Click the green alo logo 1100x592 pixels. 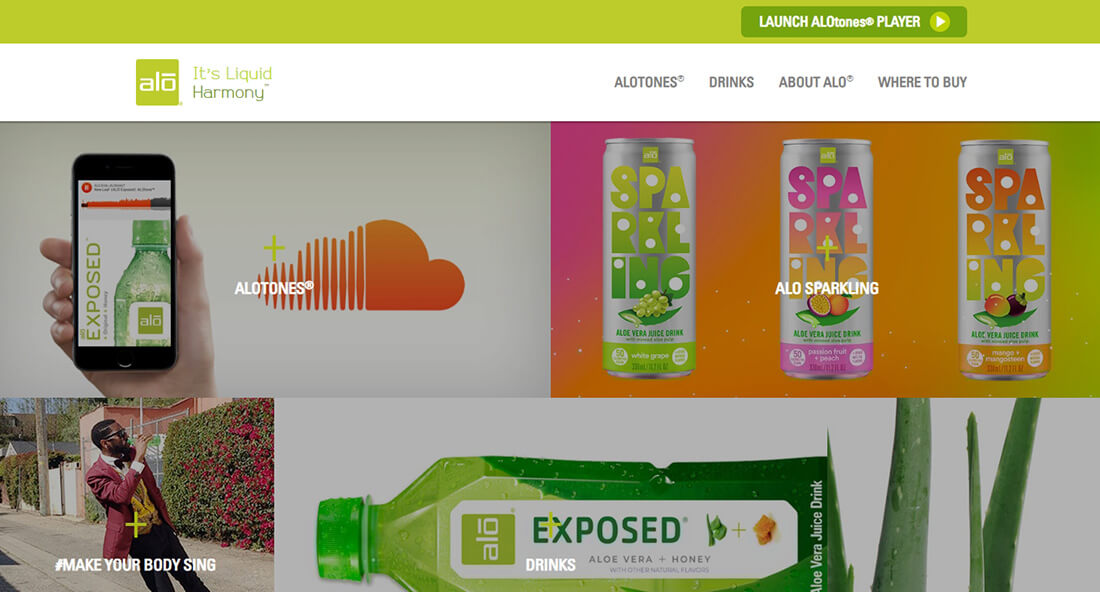point(157,82)
